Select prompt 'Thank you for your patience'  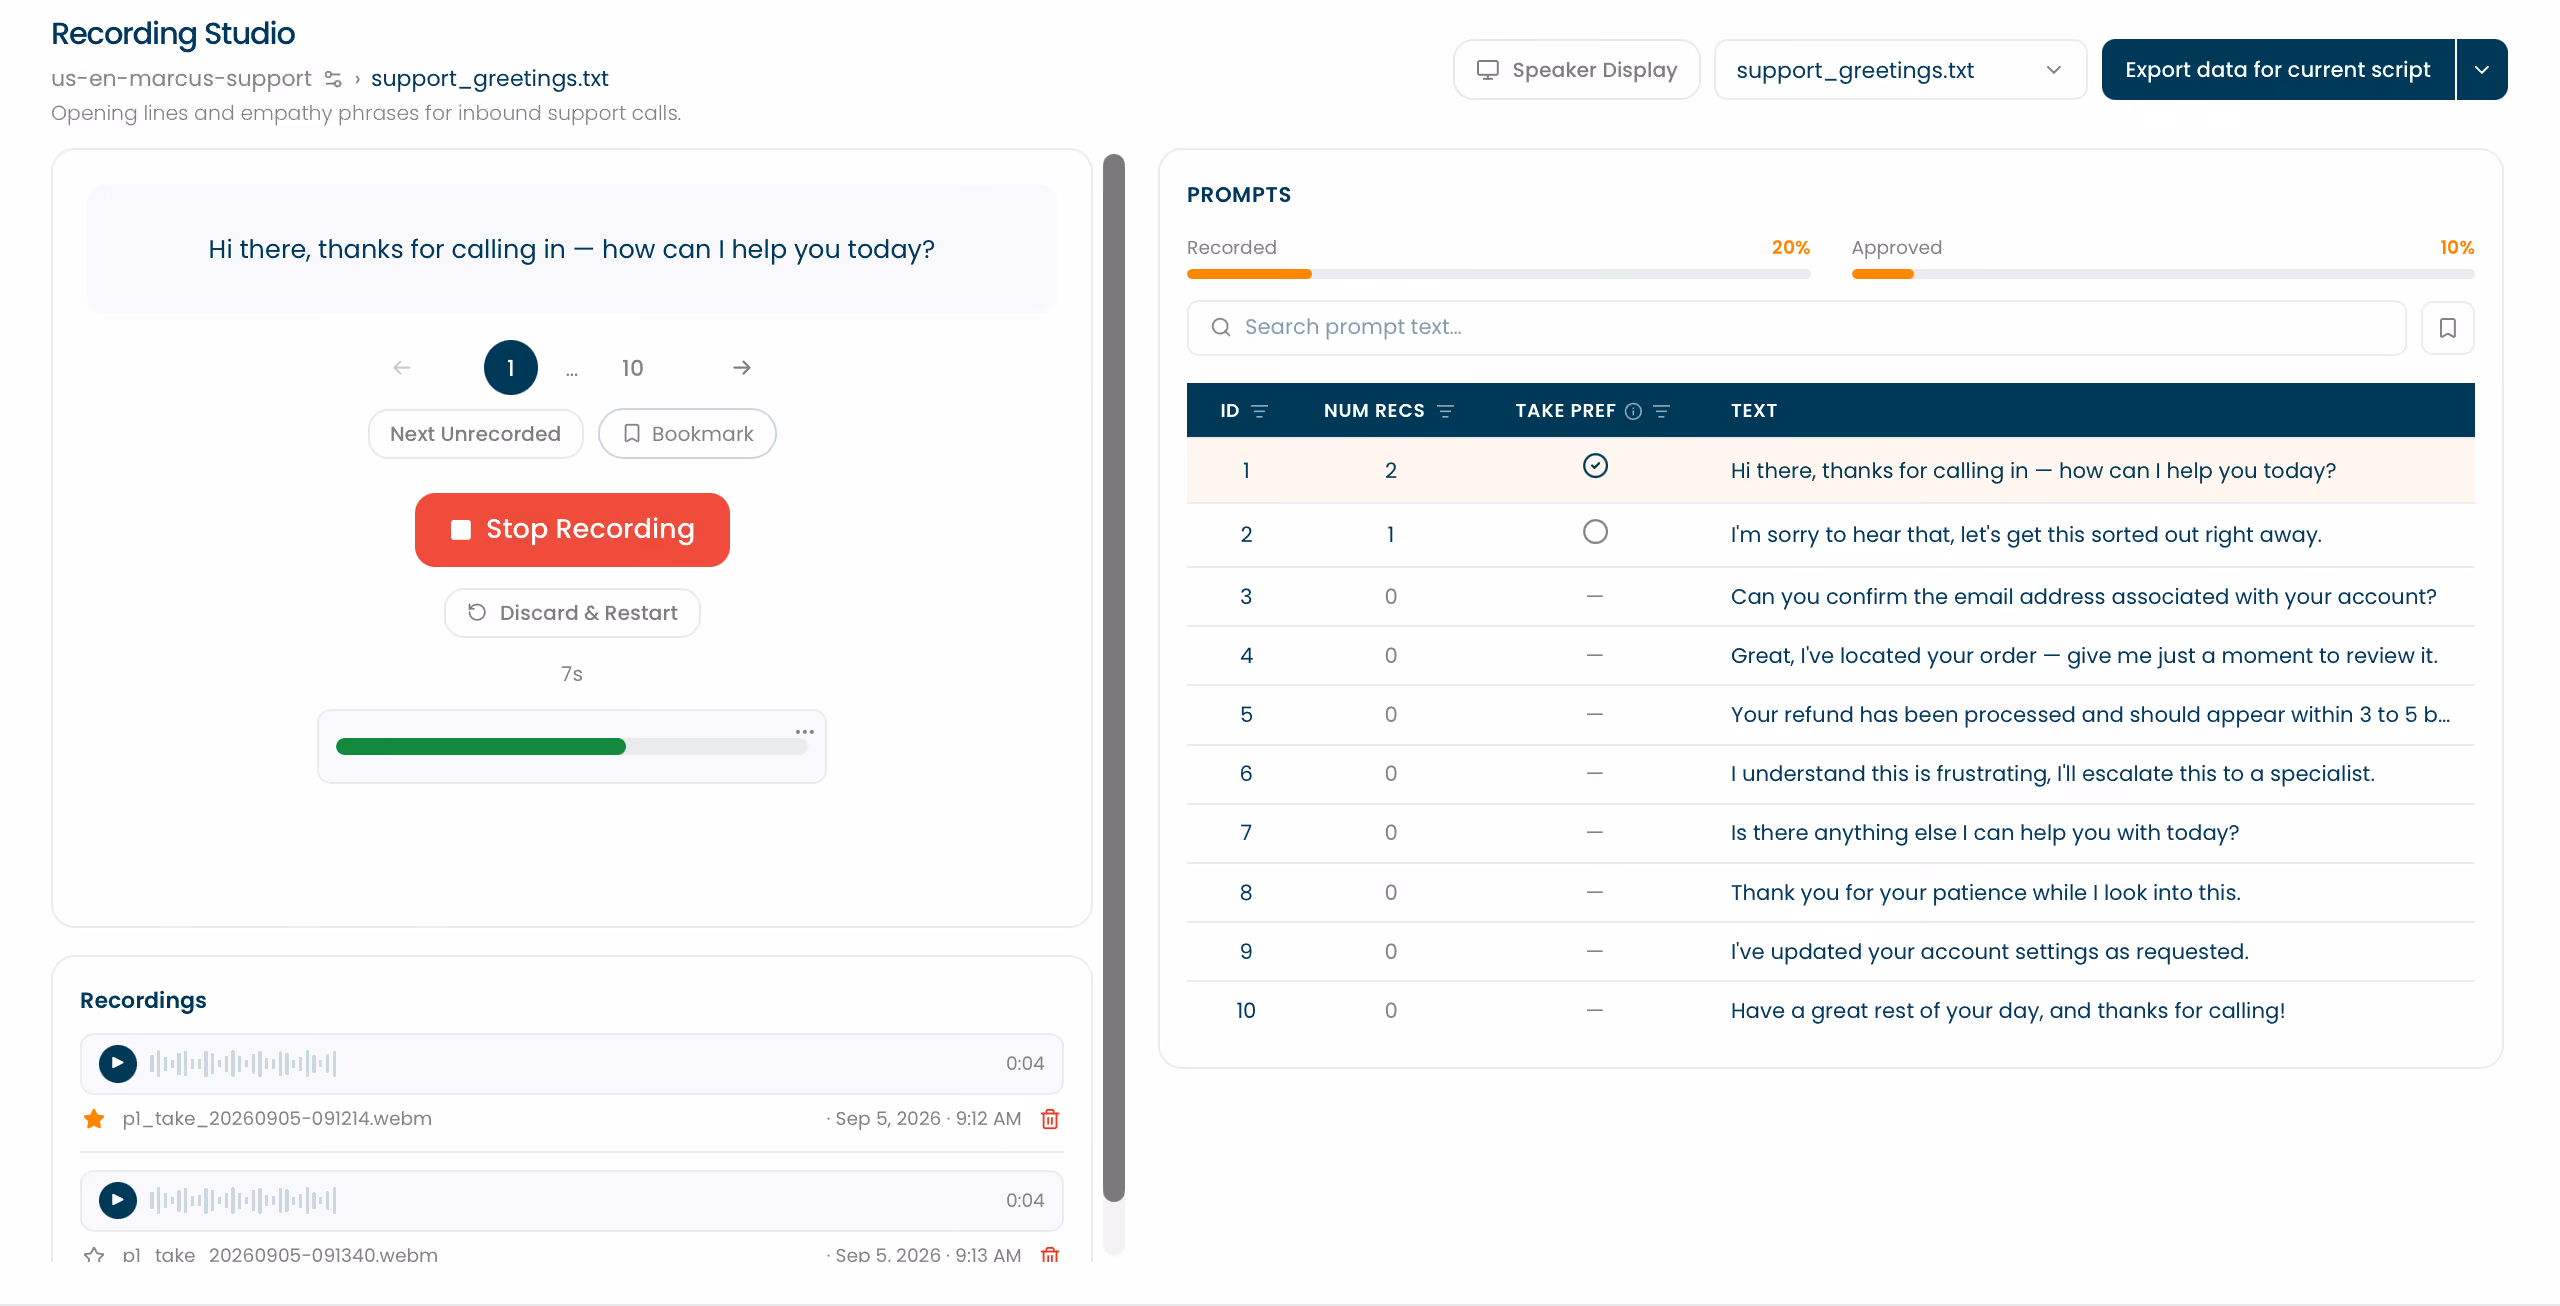[1831, 893]
